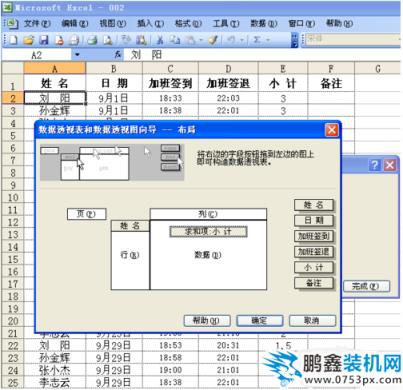Click cell 孙金辉 in row 3
Viewport: 403px width, 390px height.
(55, 111)
